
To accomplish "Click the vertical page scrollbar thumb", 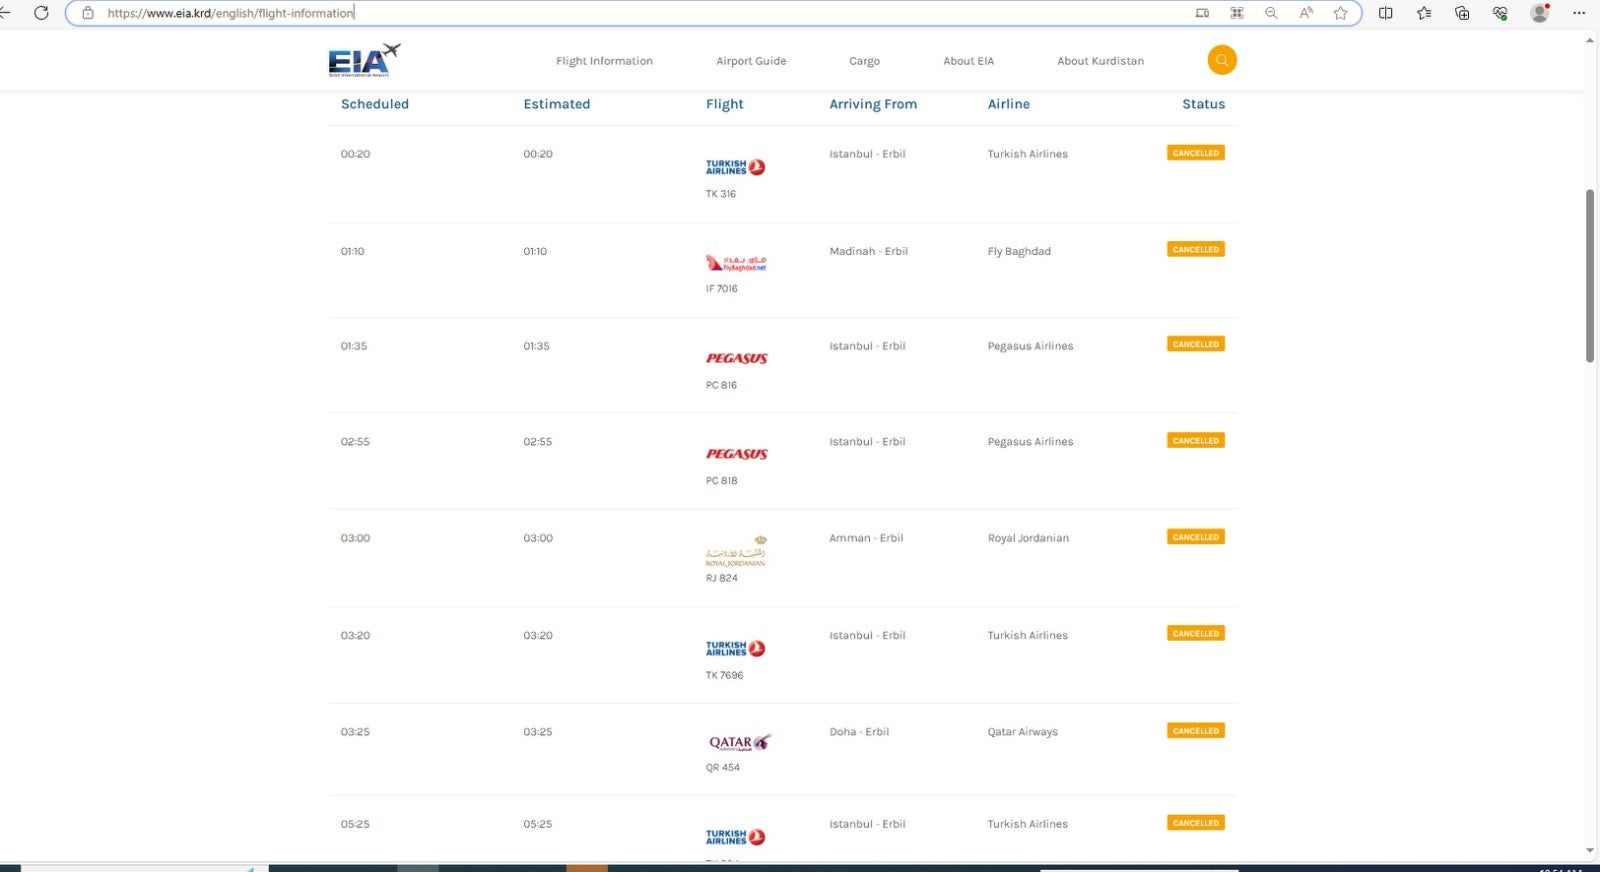I will click(1589, 275).
